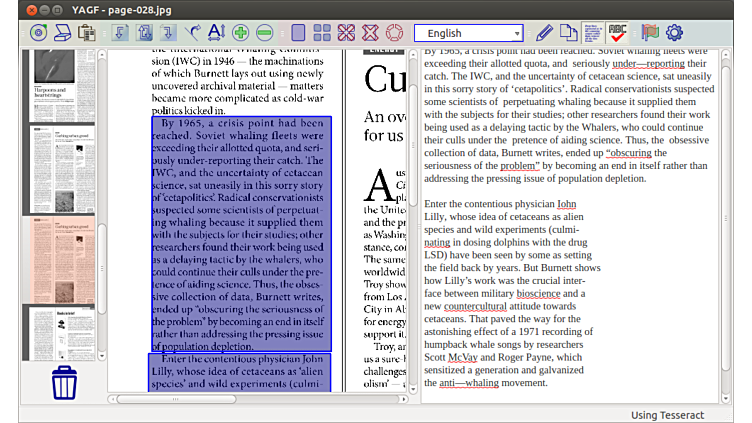This screenshot has width=752, height=423.
Task: Click the red lifebuoy icon
Action: tap(394, 33)
